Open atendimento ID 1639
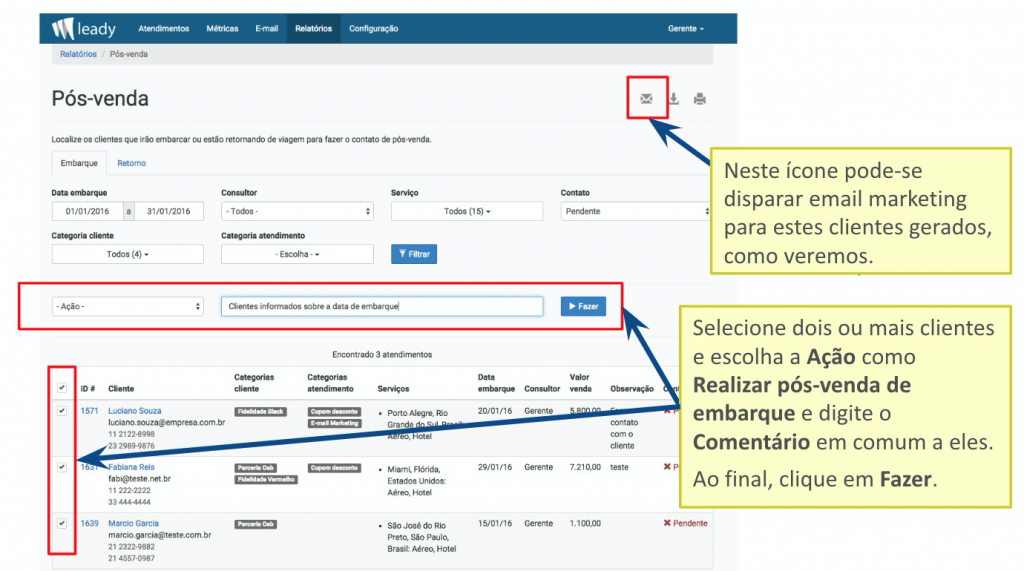 click(x=89, y=523)
